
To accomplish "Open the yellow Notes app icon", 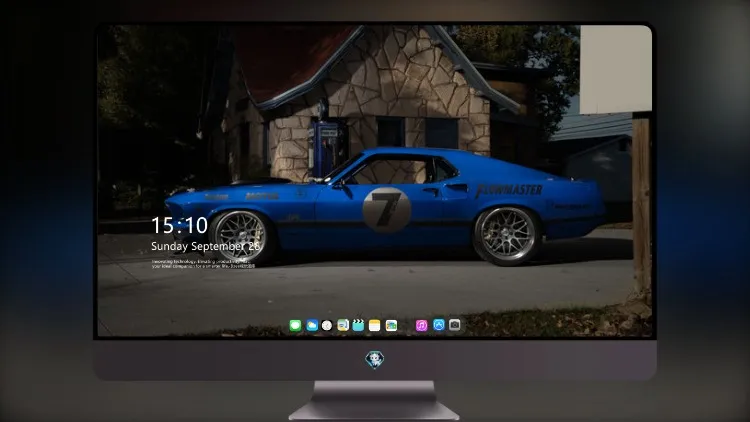I will point(375,325).
